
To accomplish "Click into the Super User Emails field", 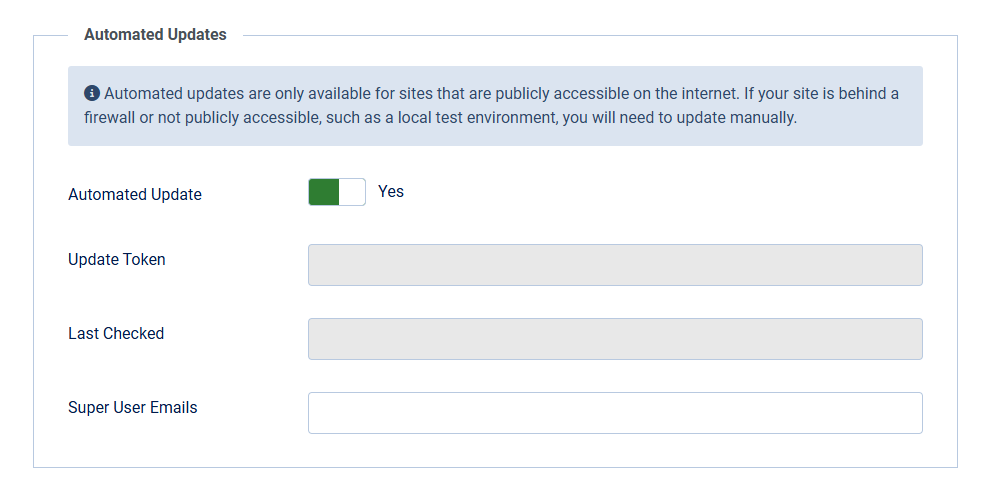I will point(615,413).
